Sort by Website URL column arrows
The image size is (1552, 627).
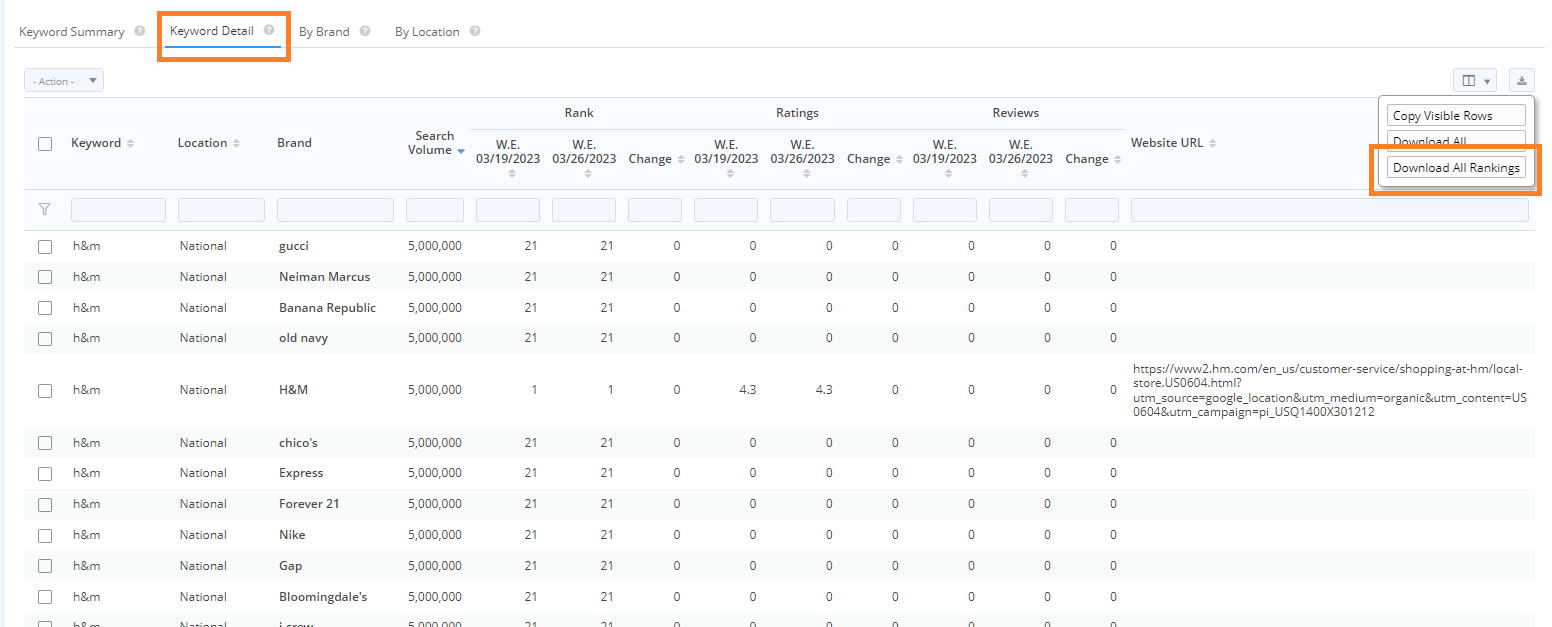tap(1212, 144)
